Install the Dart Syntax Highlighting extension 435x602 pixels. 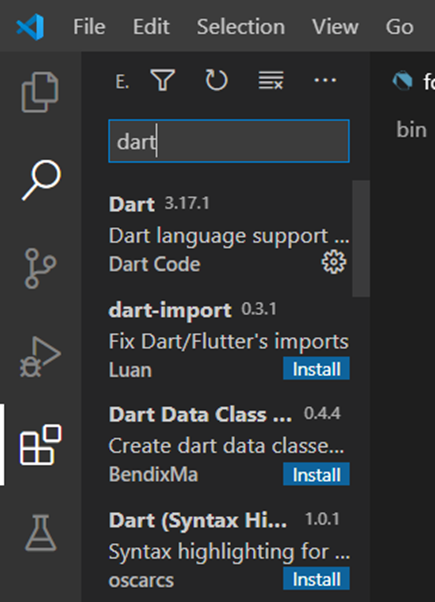click(x=316, y=579)
